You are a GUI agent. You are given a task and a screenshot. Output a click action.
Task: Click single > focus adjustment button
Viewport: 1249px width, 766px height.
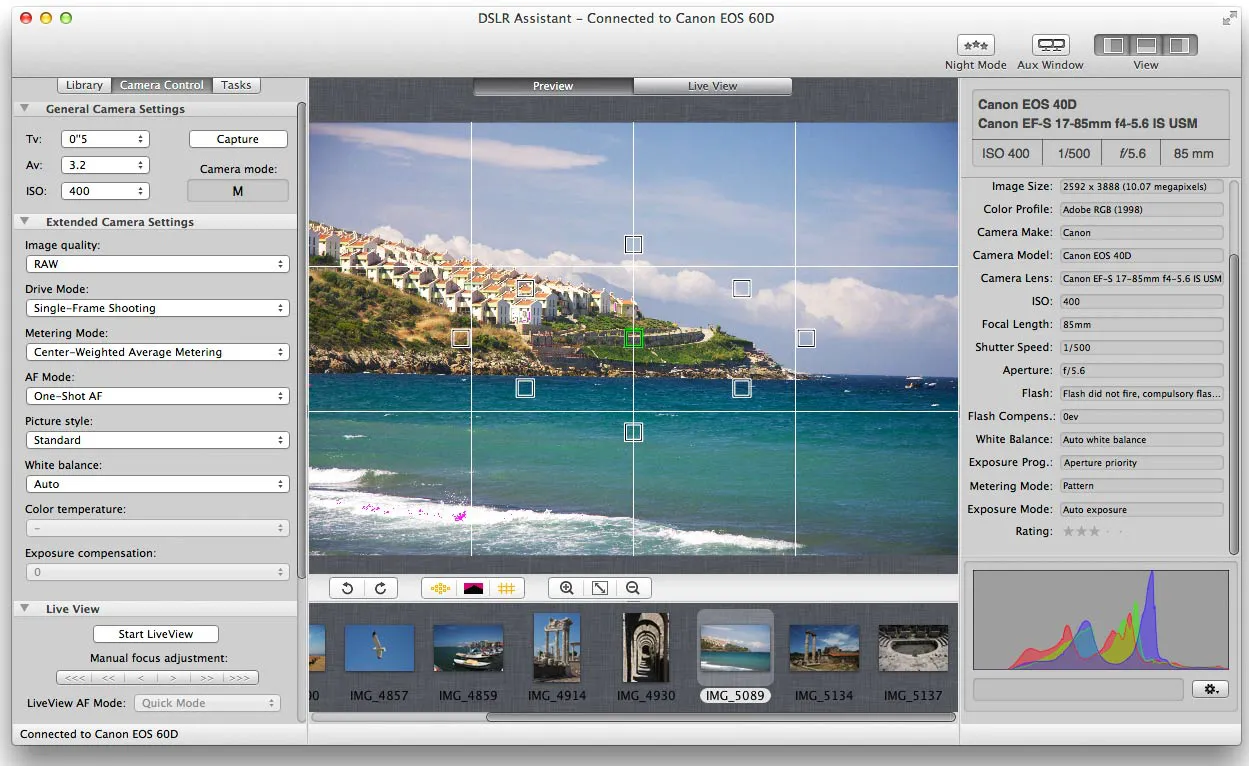[x=174, y=678]
